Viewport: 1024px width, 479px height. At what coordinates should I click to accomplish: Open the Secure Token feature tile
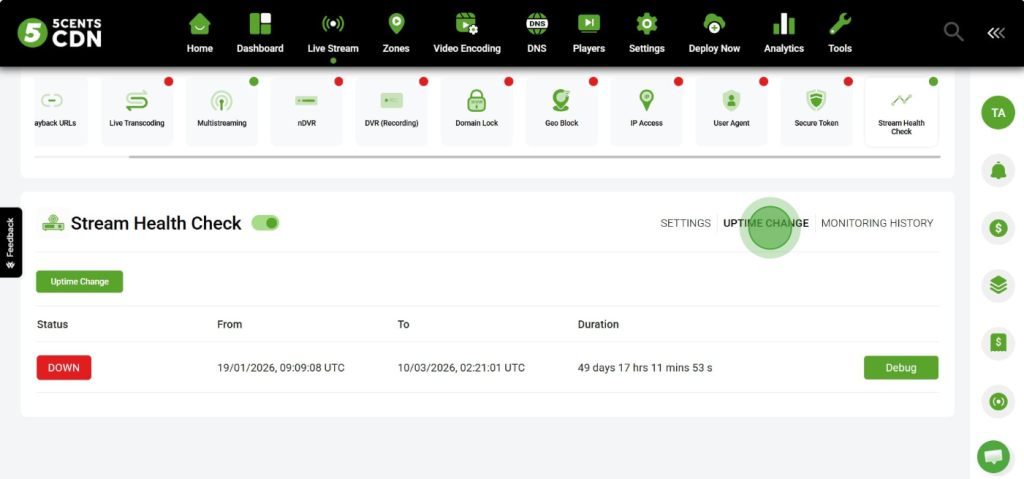[x=815, y=111]
